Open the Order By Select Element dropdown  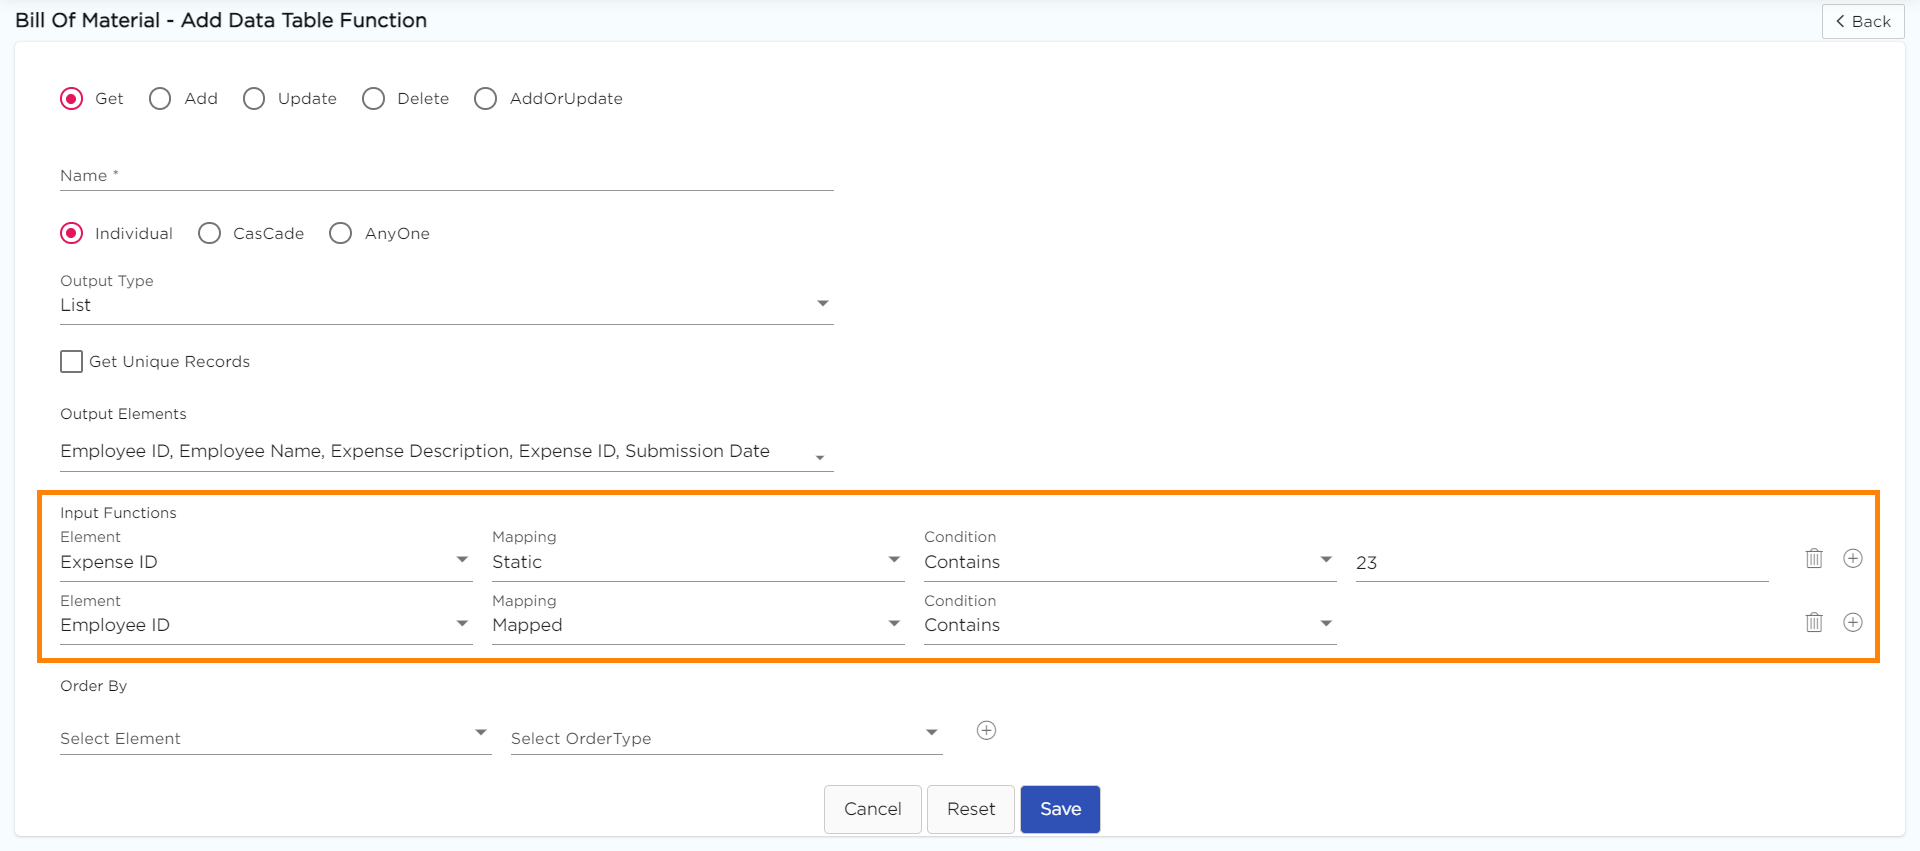point(275,738)
